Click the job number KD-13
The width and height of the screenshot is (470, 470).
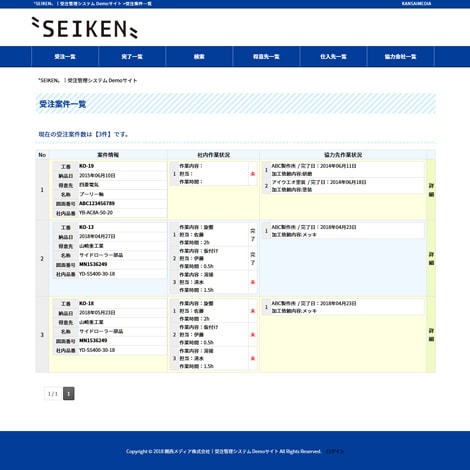pos(87,227)
